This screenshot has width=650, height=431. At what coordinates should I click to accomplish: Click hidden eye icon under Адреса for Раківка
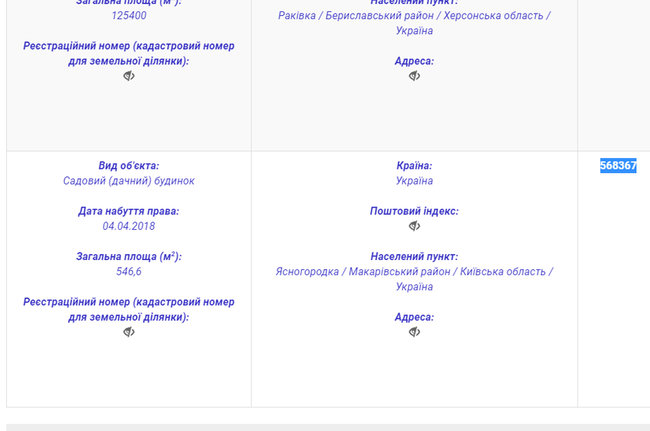[414, 76]
